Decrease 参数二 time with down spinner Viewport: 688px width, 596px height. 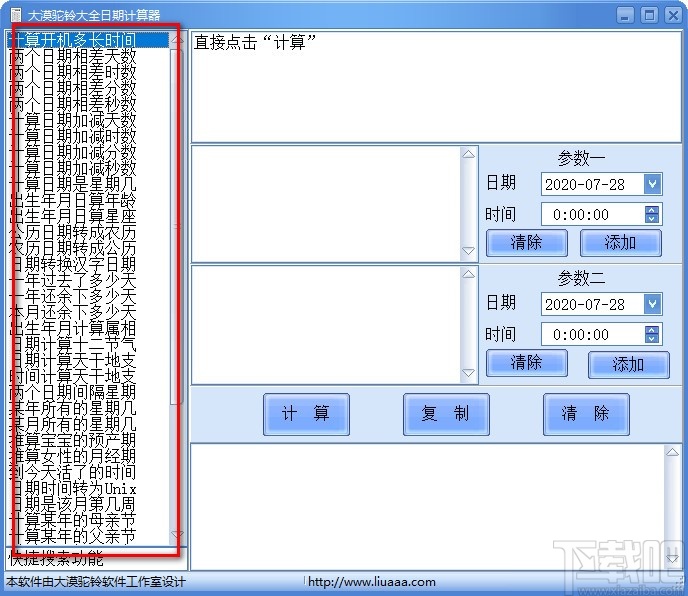coord(652,339)
